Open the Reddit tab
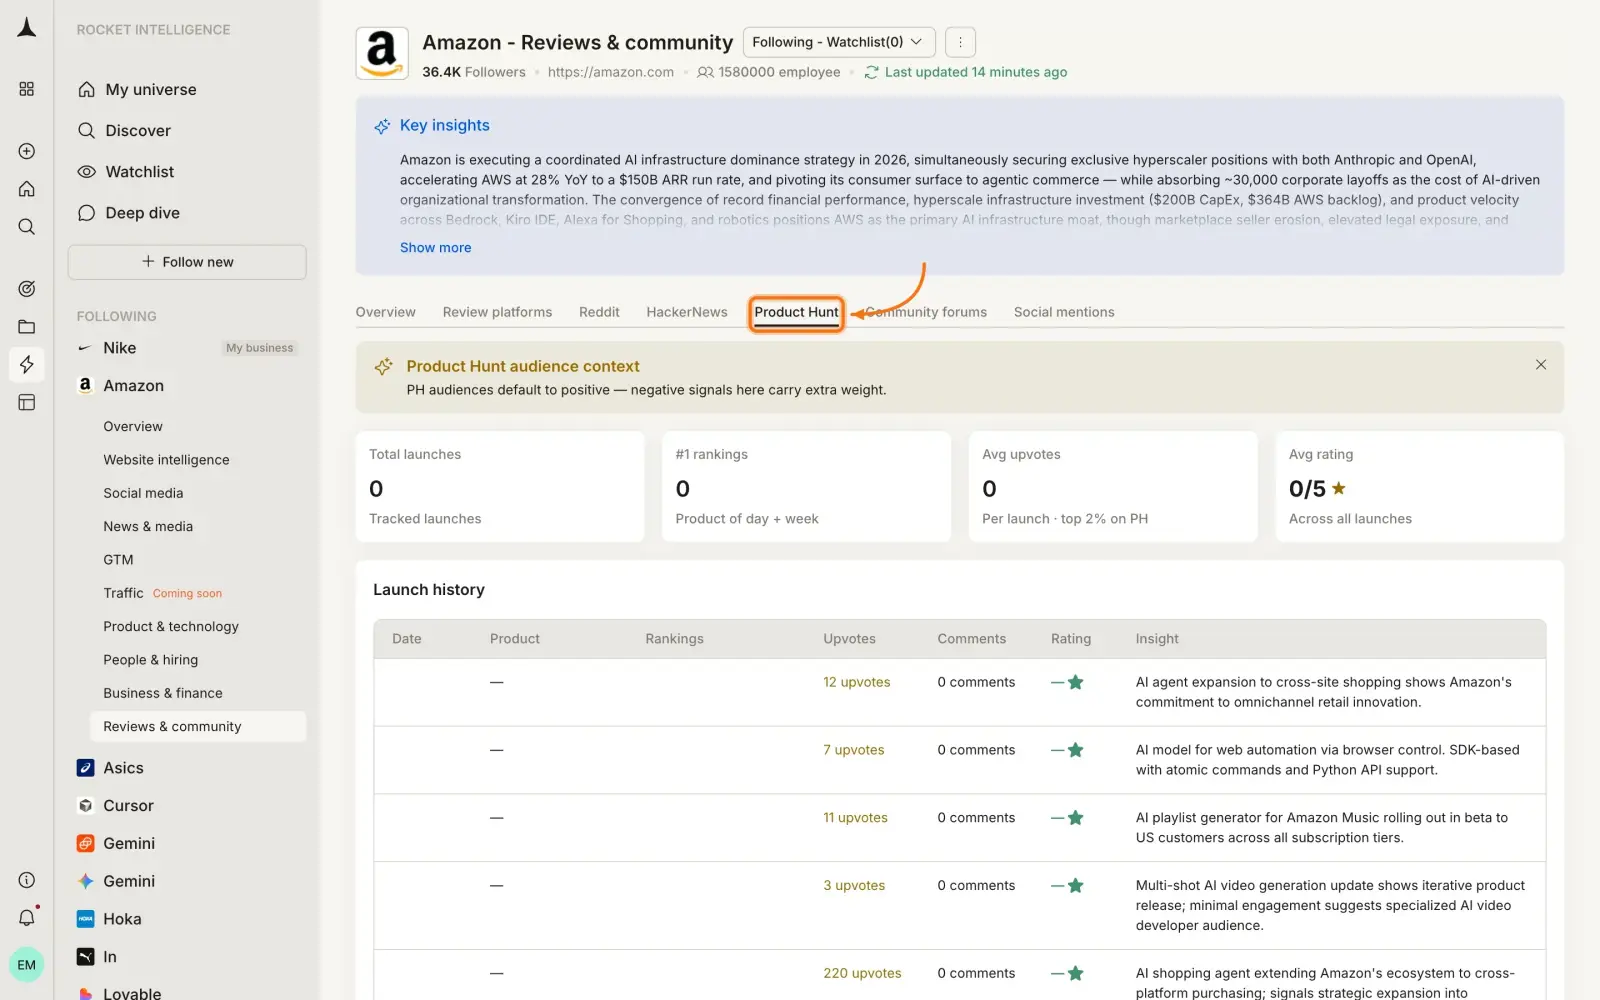Image resolution: width=1600 pixels, height=1000 pixels. point(599,312)
